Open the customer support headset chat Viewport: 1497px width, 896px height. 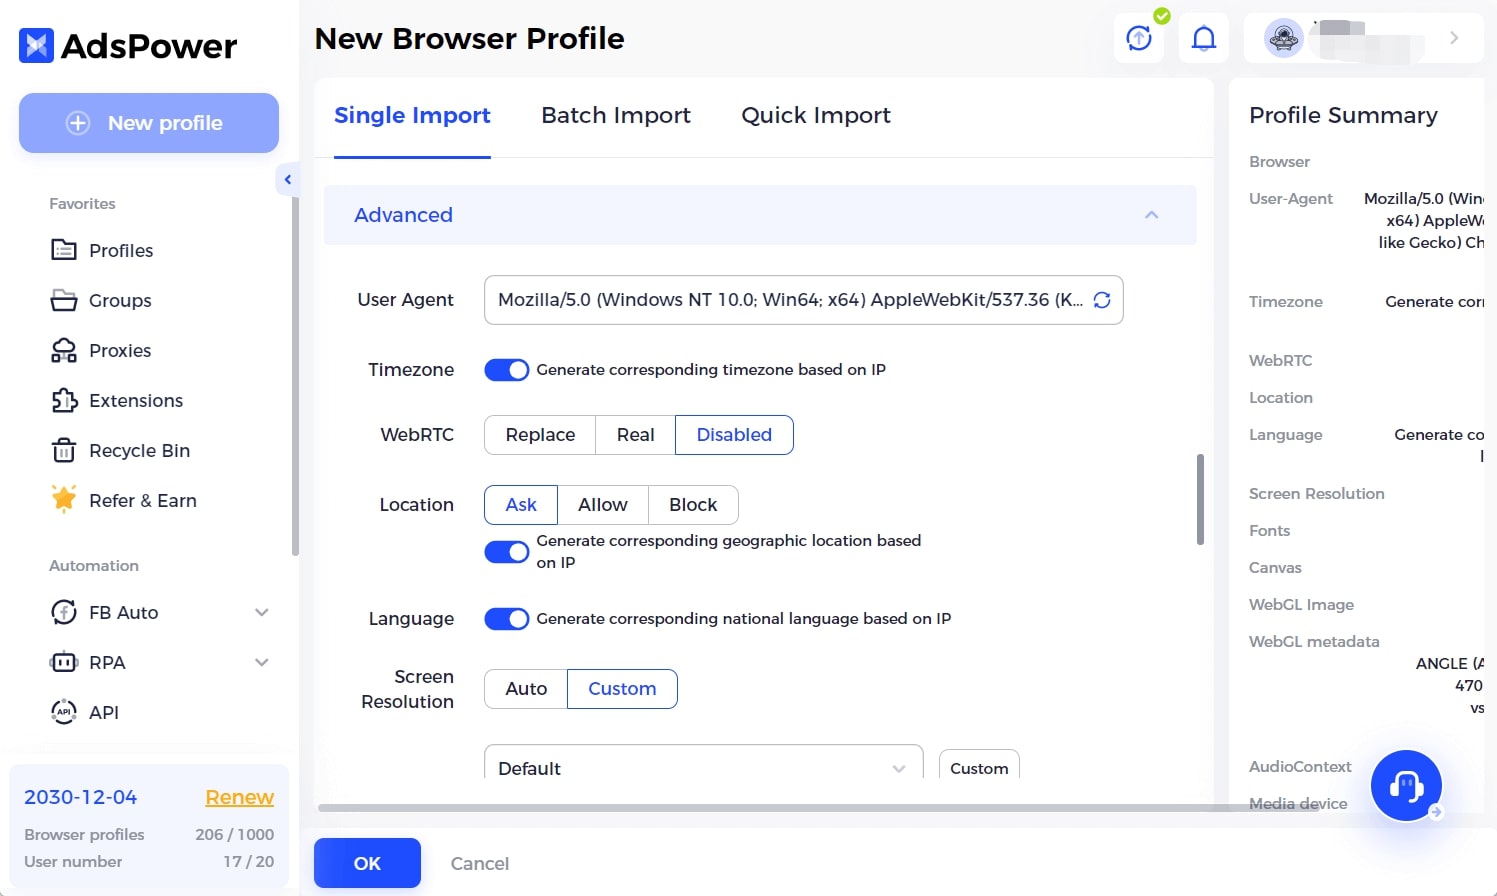1405,786
